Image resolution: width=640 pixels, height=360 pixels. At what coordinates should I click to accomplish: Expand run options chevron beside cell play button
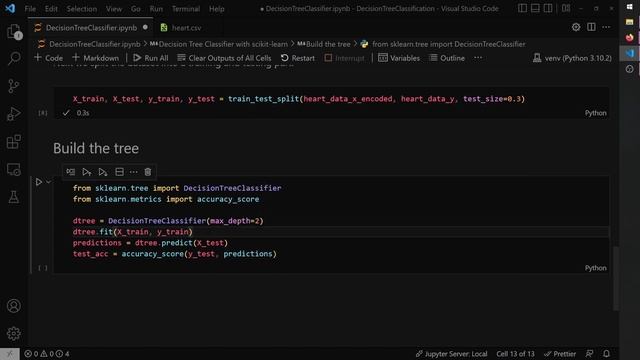pos(48,182)
